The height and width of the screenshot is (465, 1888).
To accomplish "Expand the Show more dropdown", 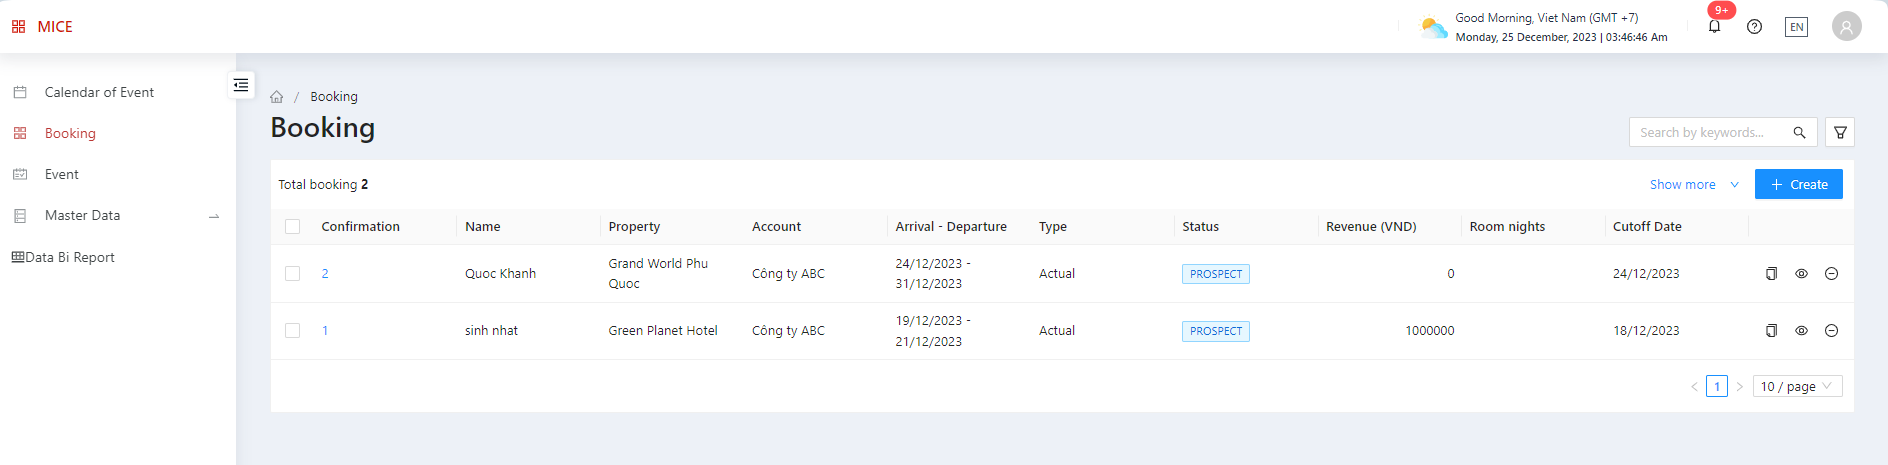I will (x=1694, y=185).
